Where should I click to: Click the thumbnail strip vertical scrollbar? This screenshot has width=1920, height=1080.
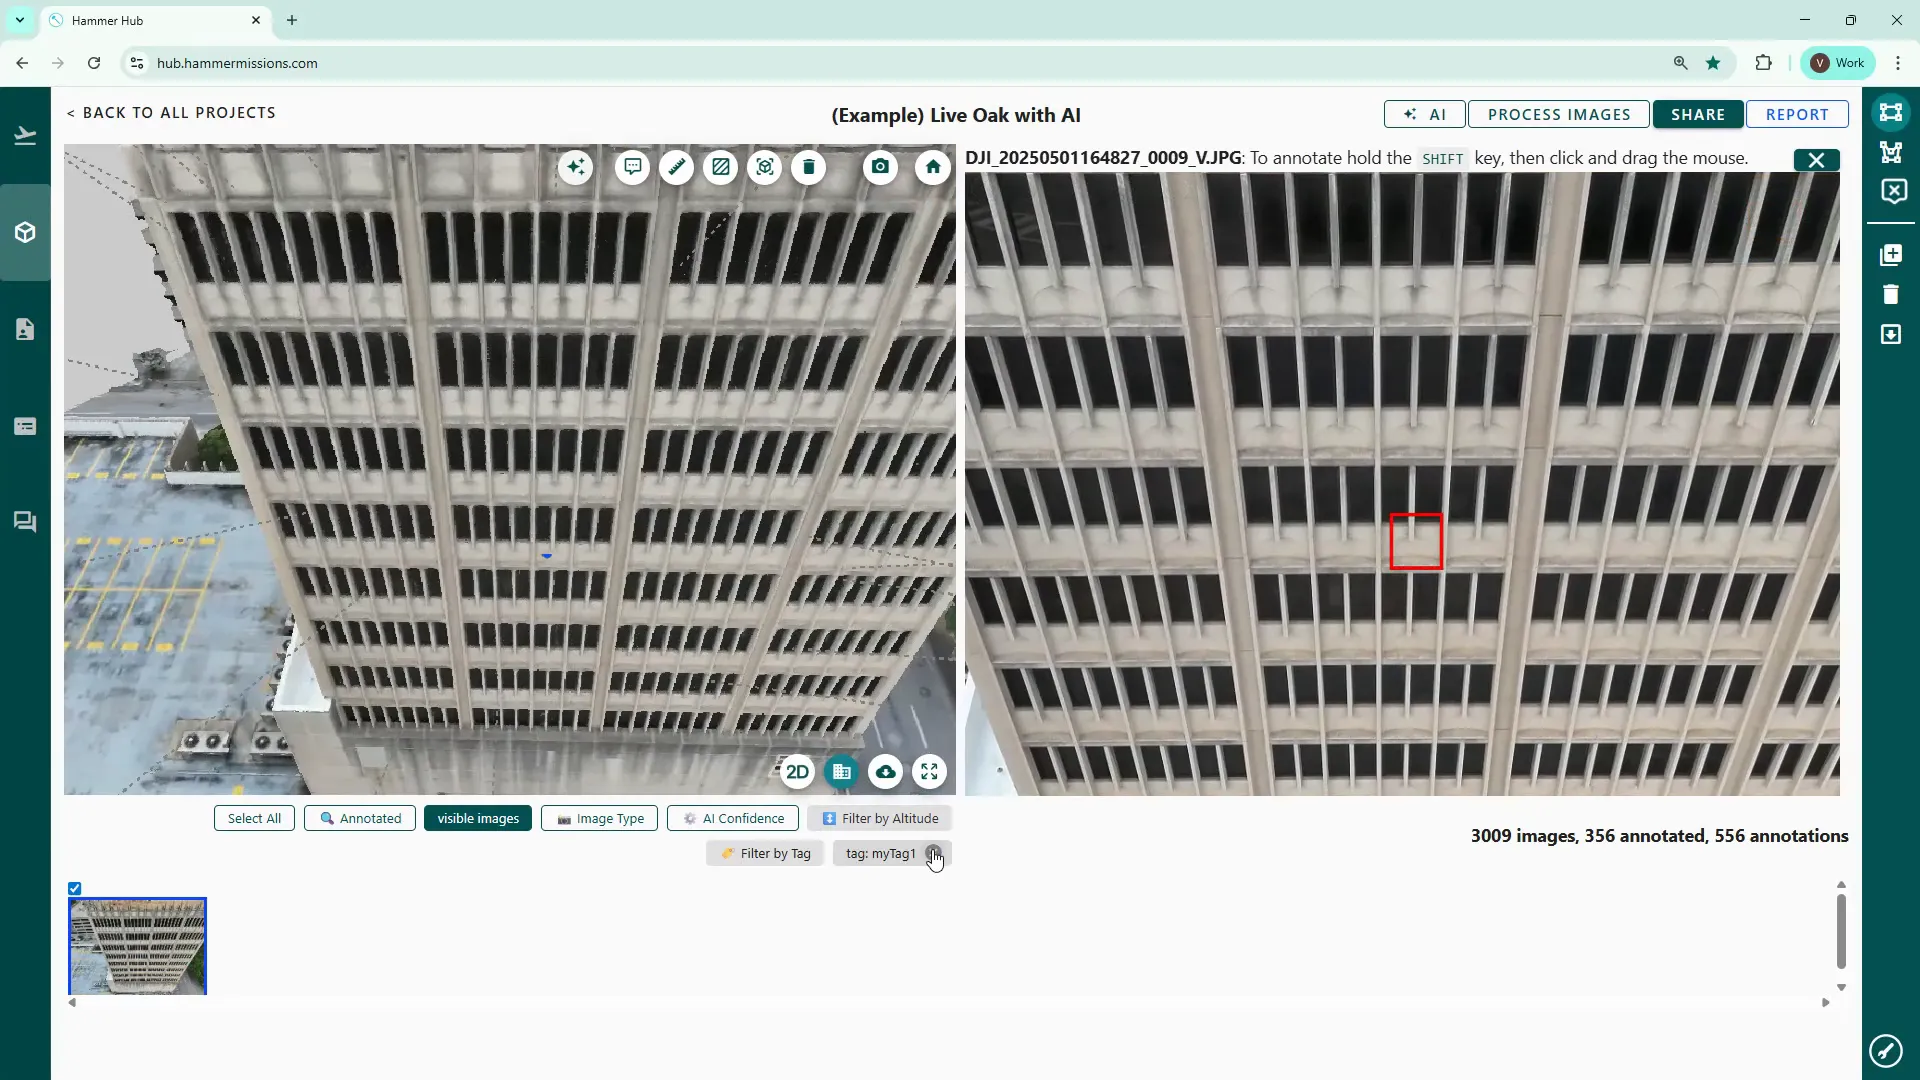point(1841,932)
